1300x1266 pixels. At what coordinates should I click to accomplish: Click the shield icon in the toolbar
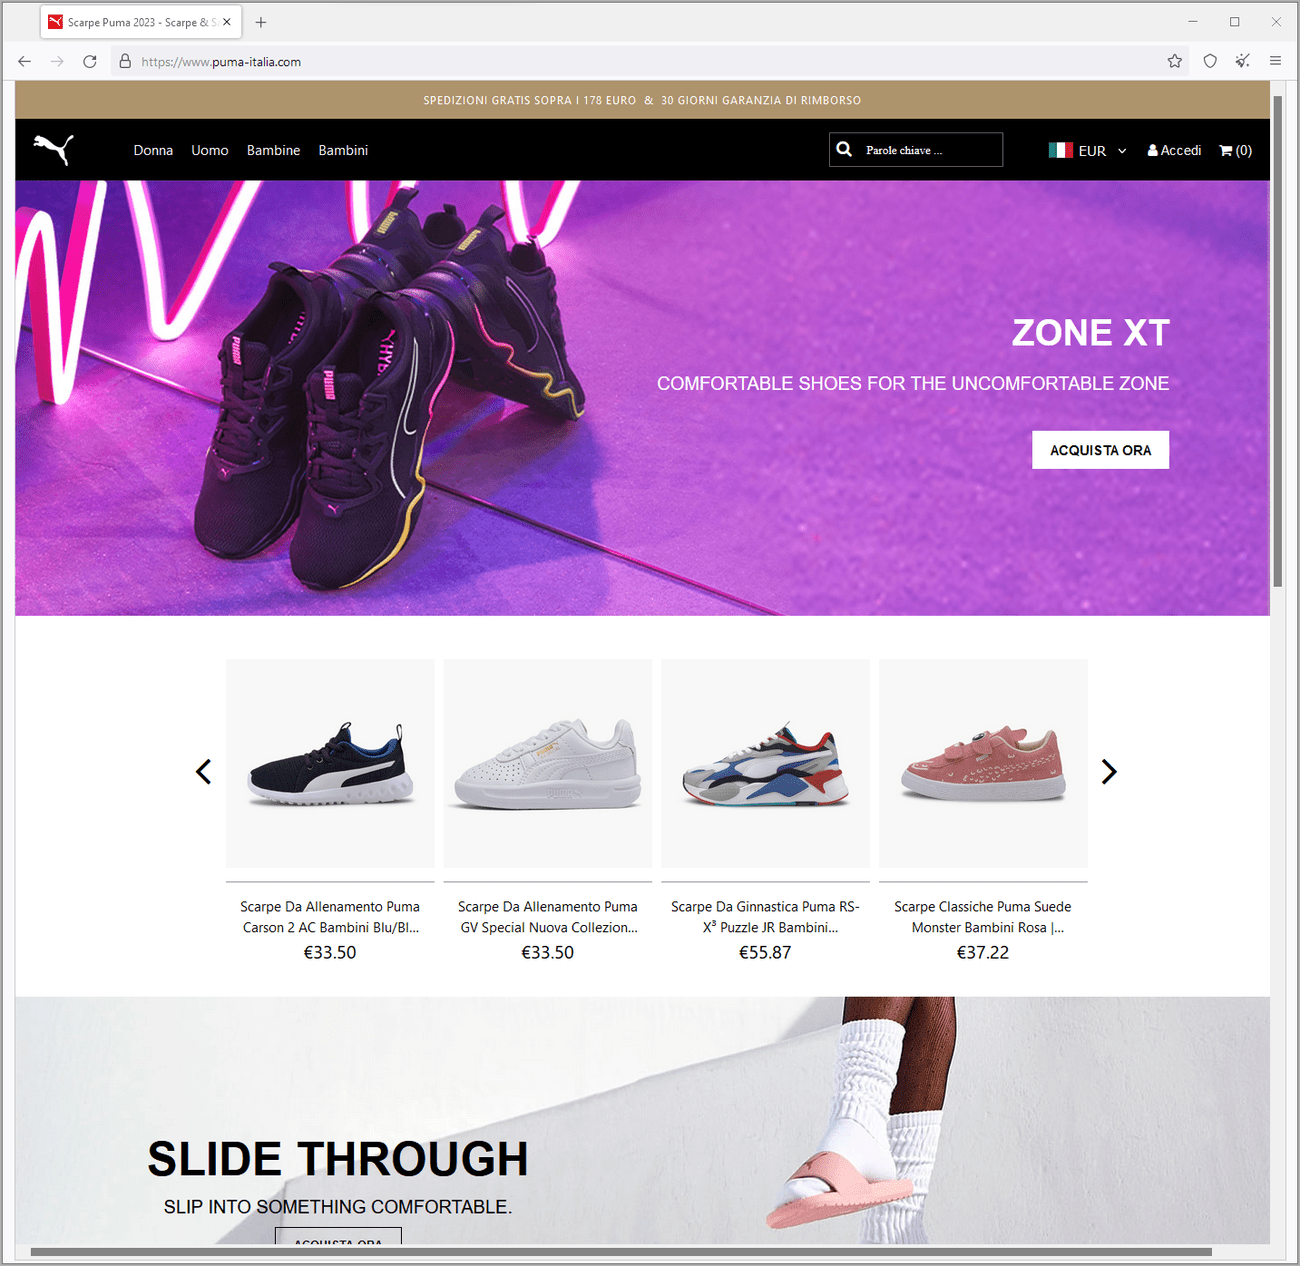[x=1210, y=61]
